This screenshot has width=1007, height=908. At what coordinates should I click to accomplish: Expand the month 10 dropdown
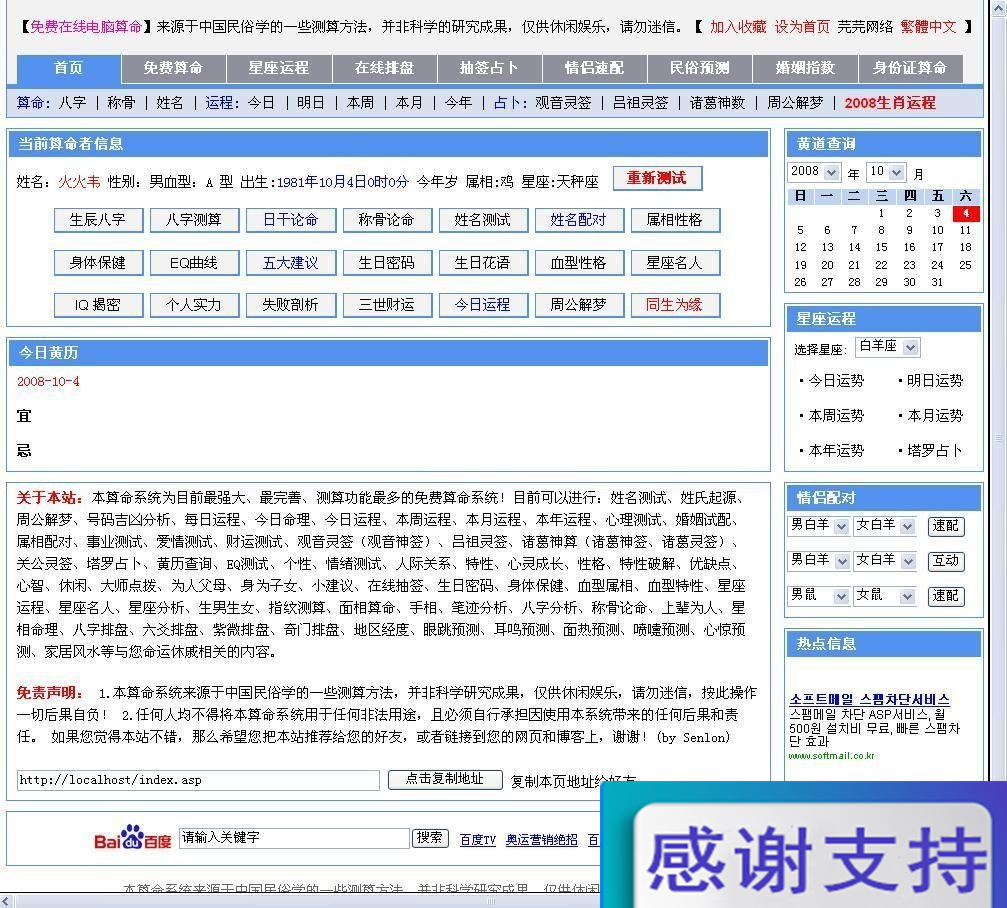pos(886,172)
